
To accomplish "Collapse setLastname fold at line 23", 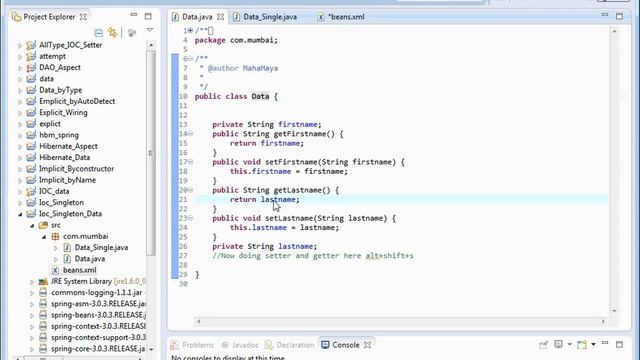I will point(190,218).
